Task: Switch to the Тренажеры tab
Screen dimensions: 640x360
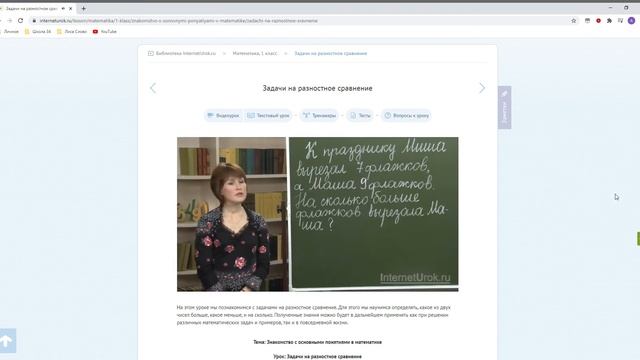Action: (319, 116)
